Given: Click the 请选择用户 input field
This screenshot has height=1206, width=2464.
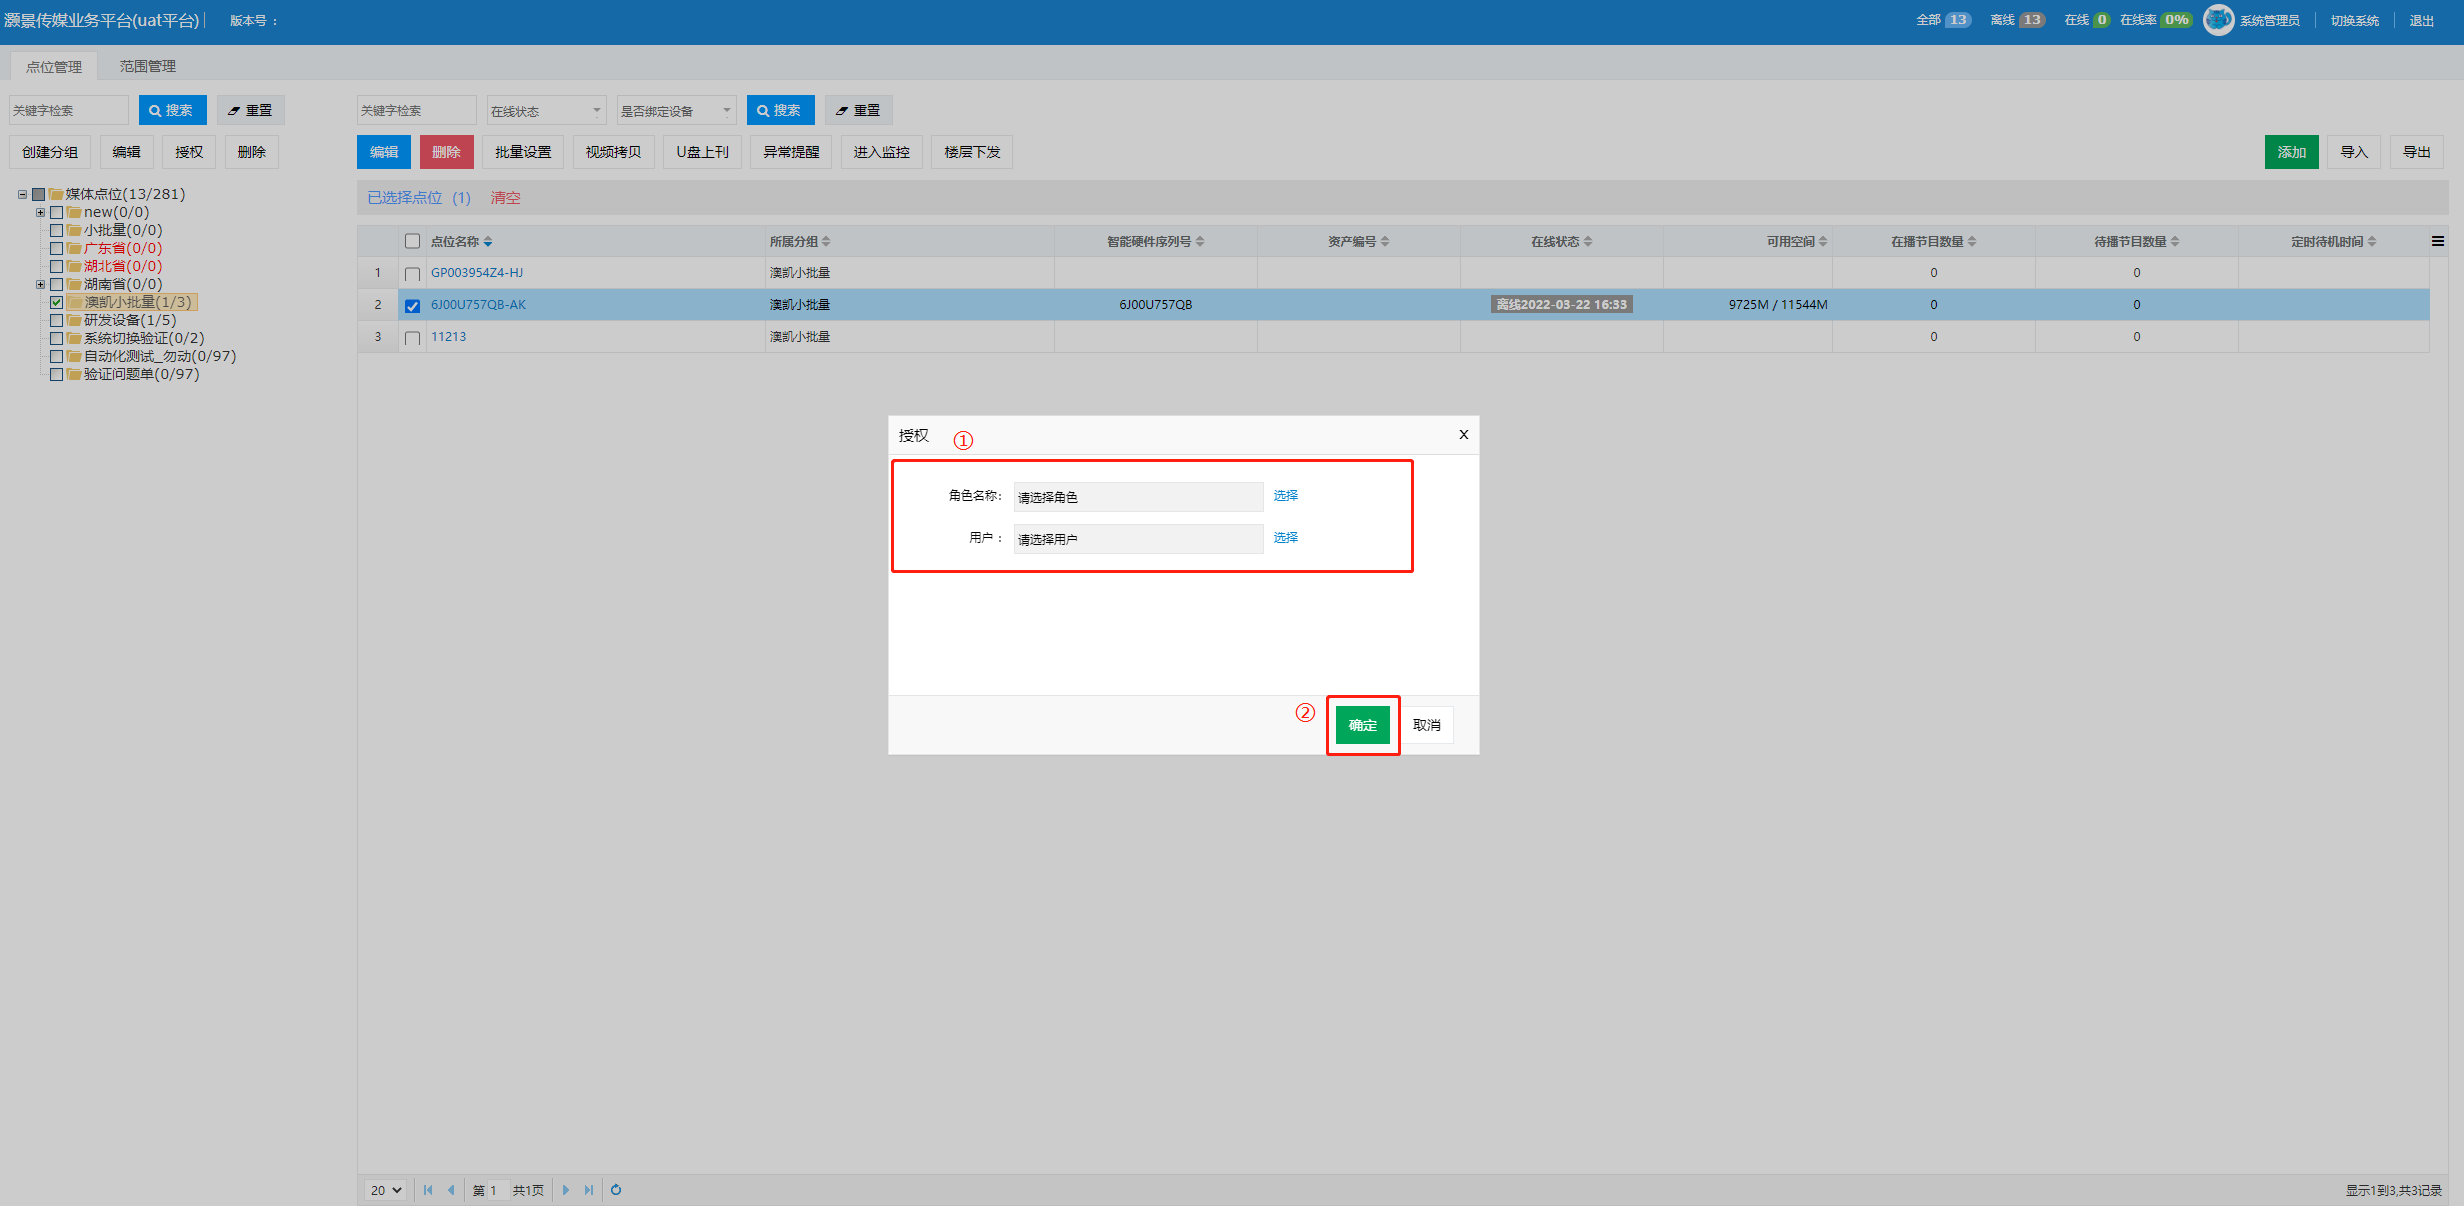Looking at the screenshot, I should [1137, 539].
